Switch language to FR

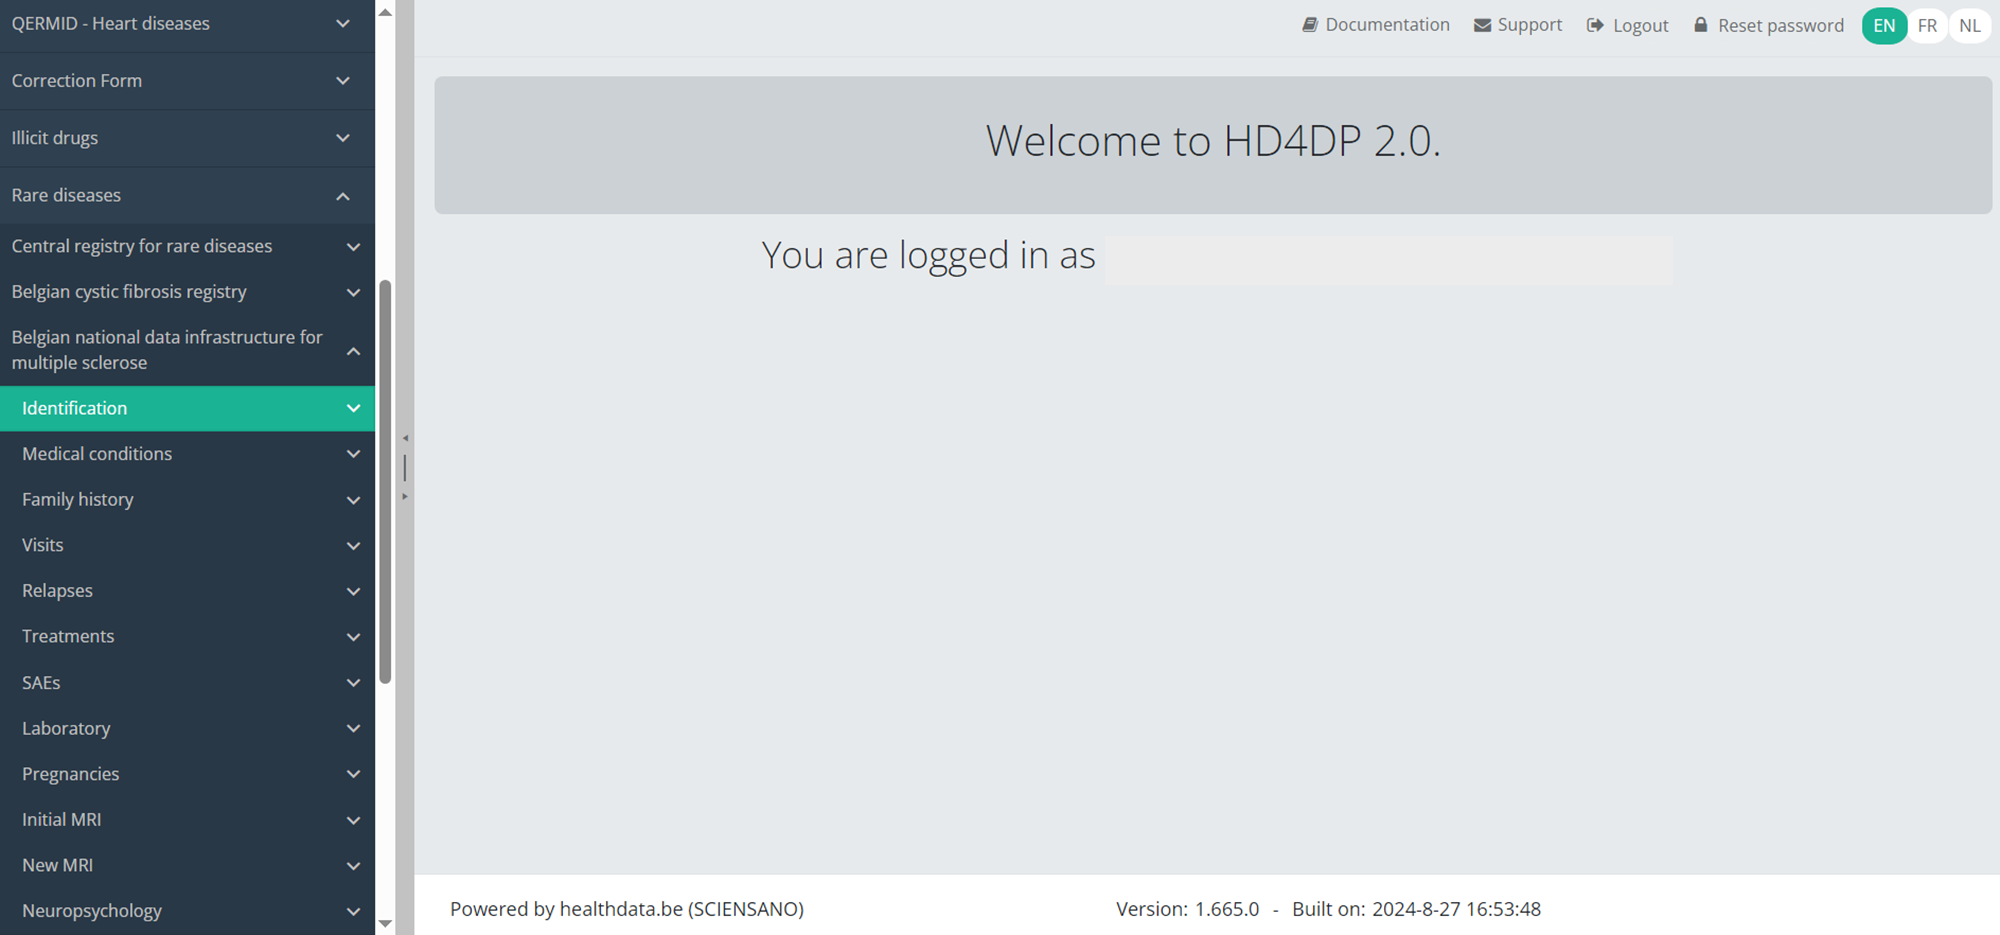[x=1927, y=26]
